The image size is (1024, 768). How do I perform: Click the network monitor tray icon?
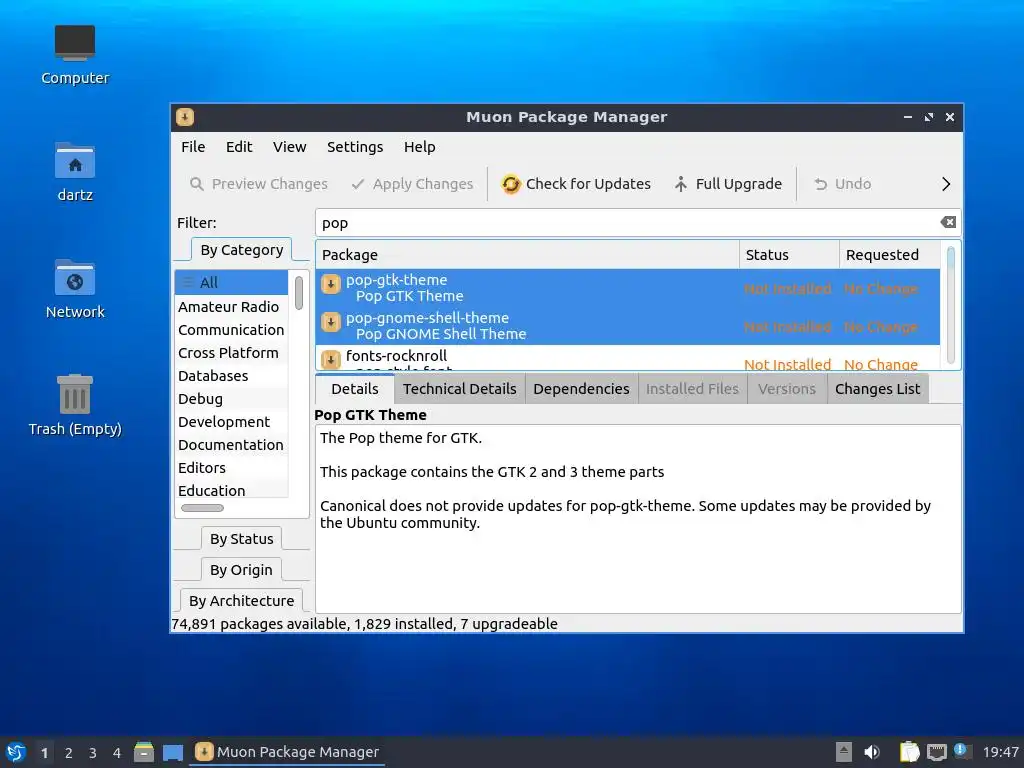tap(937, 752)
